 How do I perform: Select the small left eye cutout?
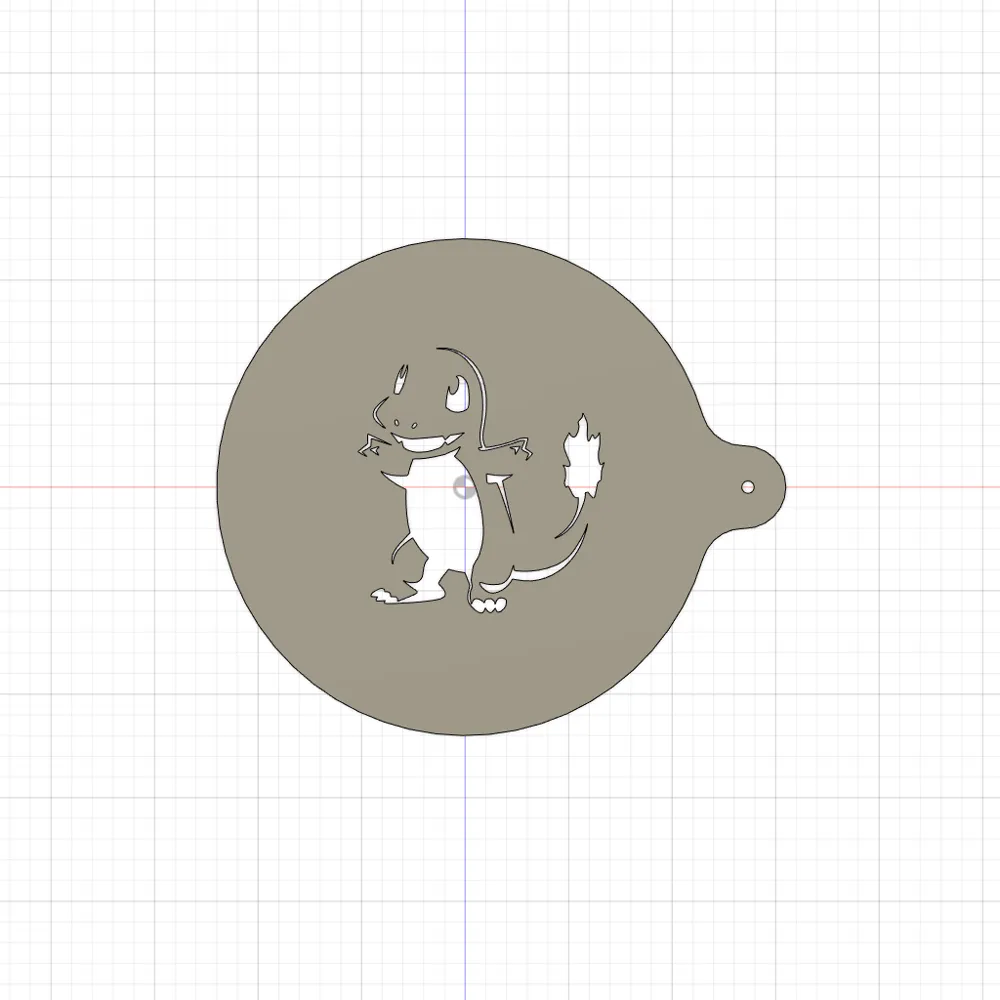(401, 379)
